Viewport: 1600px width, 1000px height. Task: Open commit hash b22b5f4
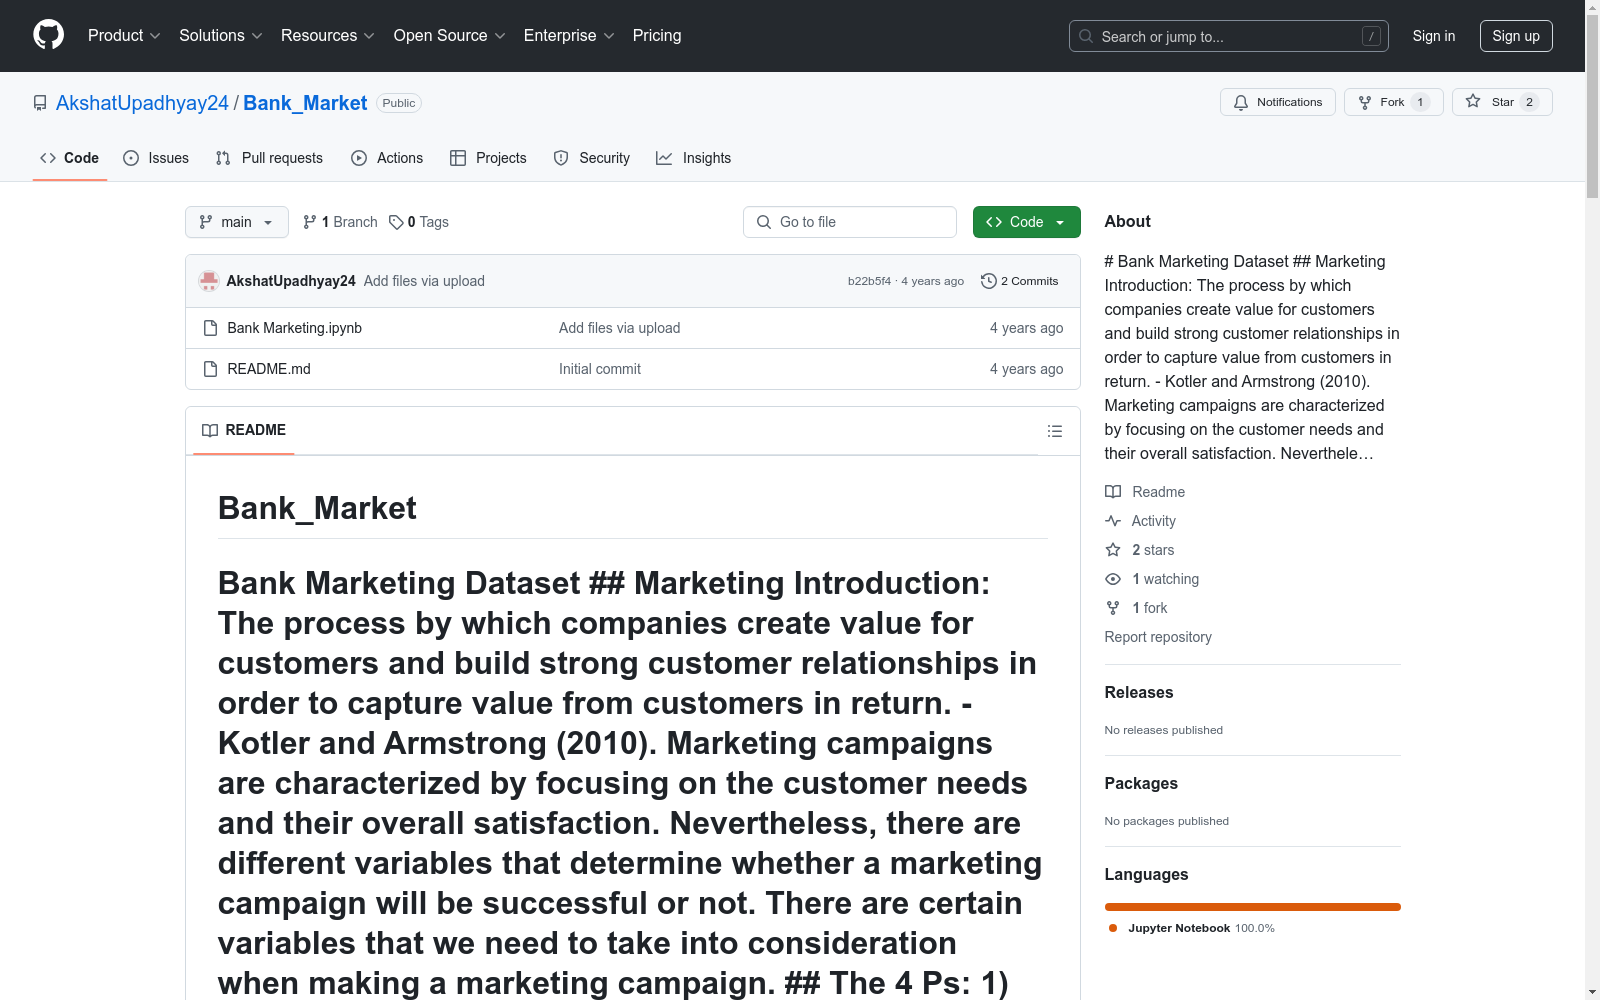[x=869, y=281]
